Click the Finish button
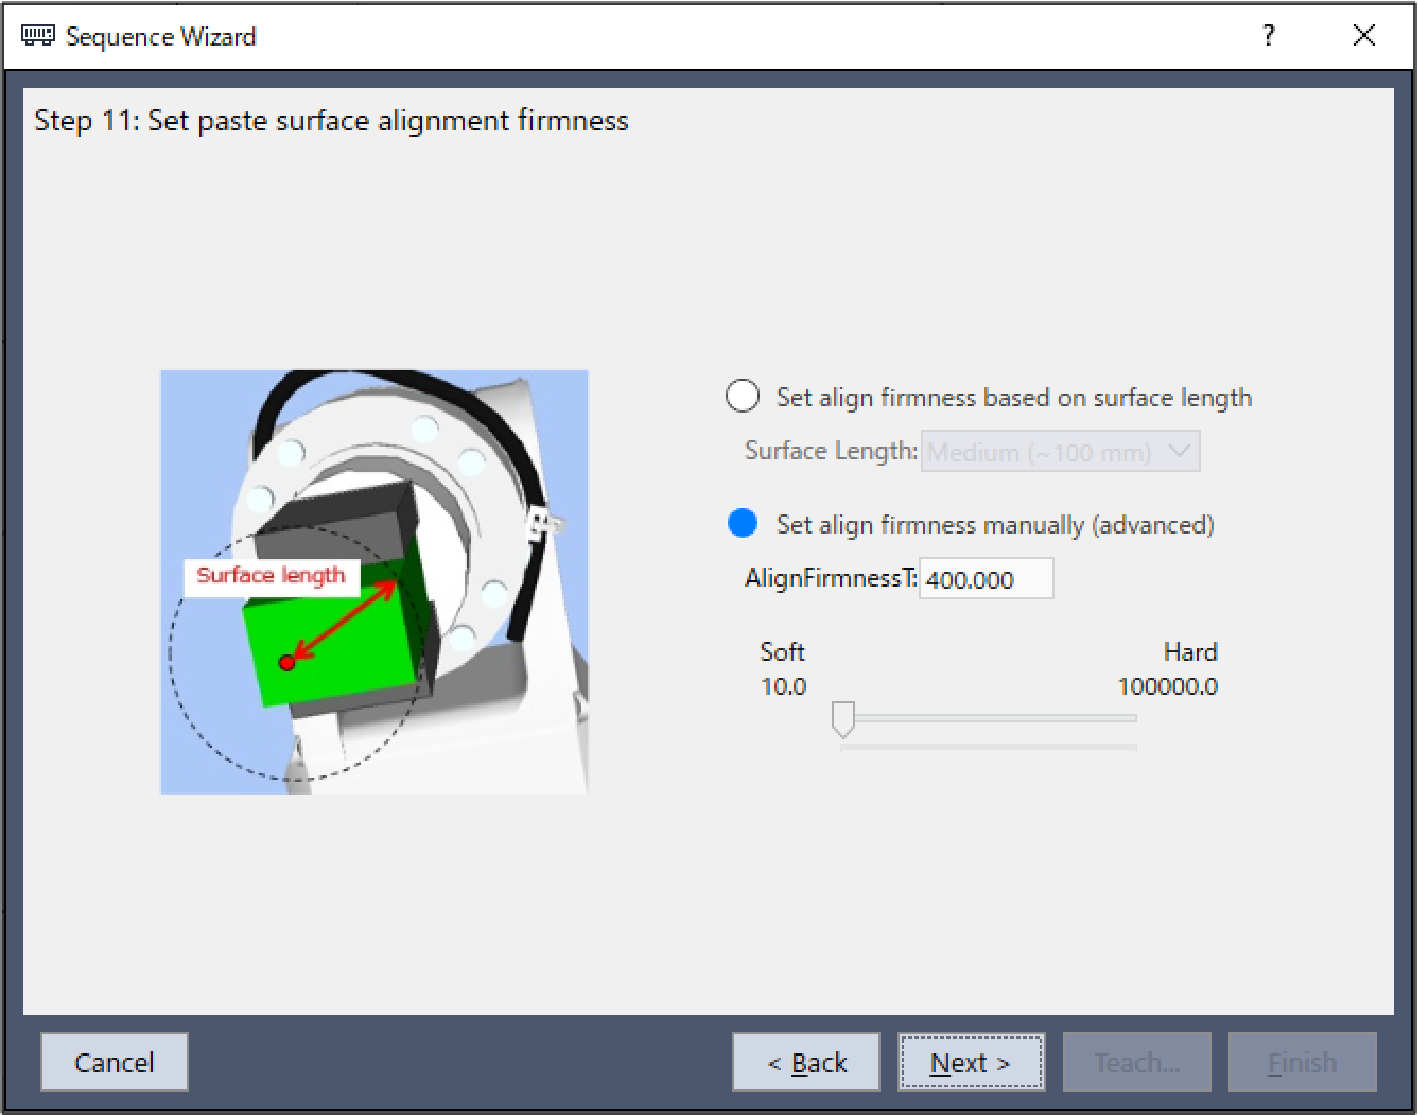 pos(1302,1062)
